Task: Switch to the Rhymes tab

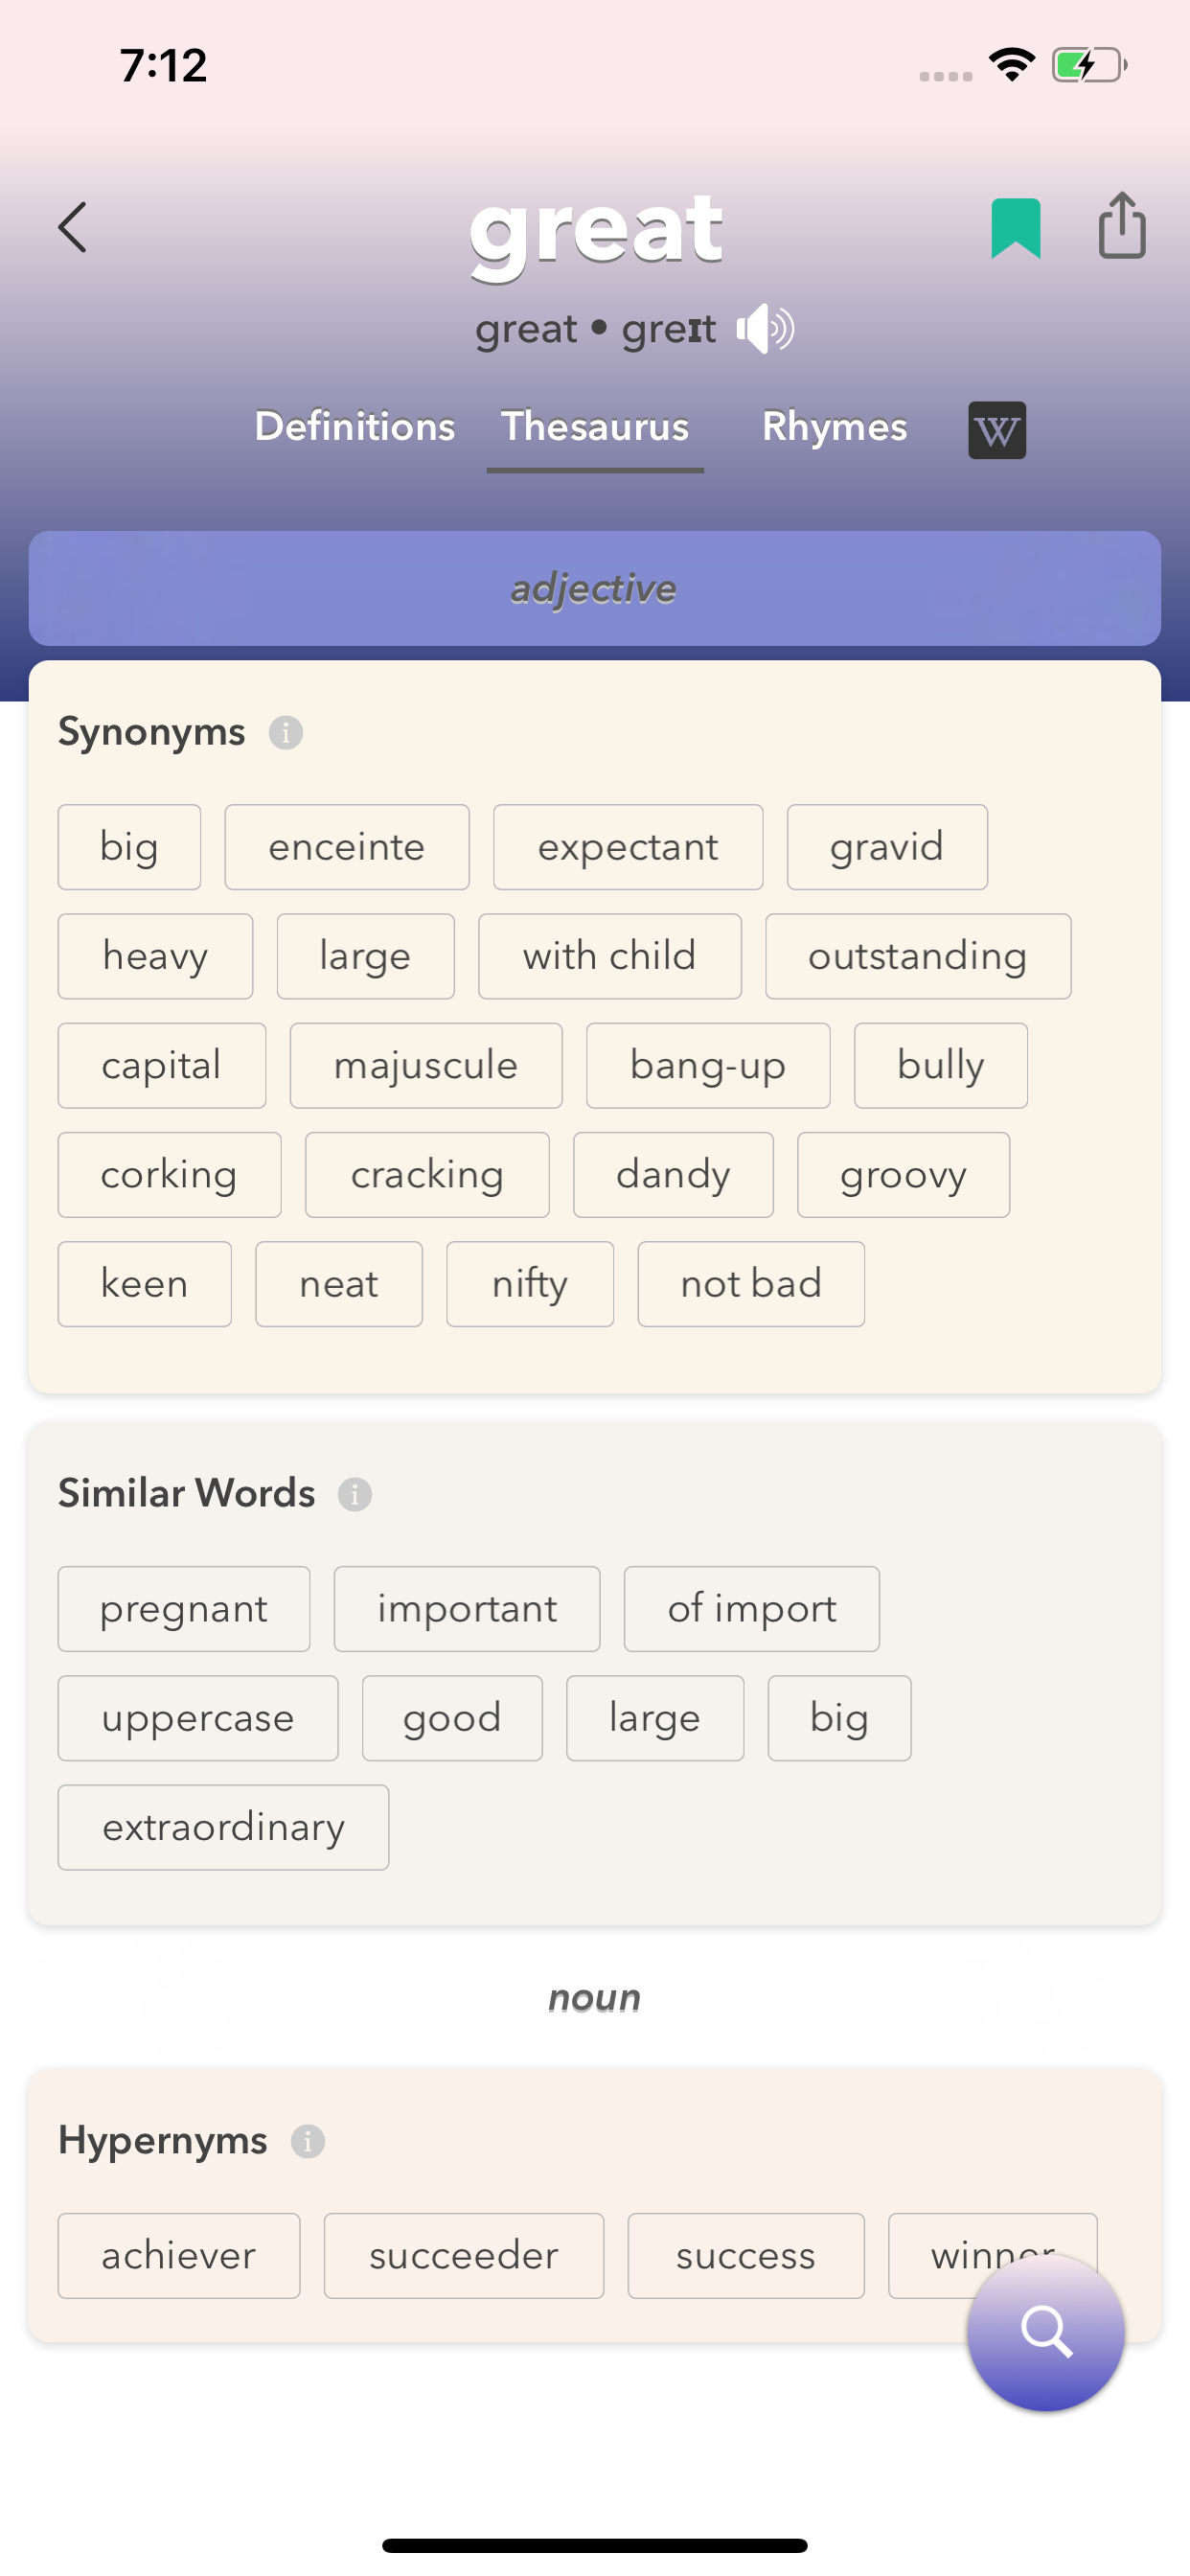Action: pyautogui.click(x=834, y=427)
